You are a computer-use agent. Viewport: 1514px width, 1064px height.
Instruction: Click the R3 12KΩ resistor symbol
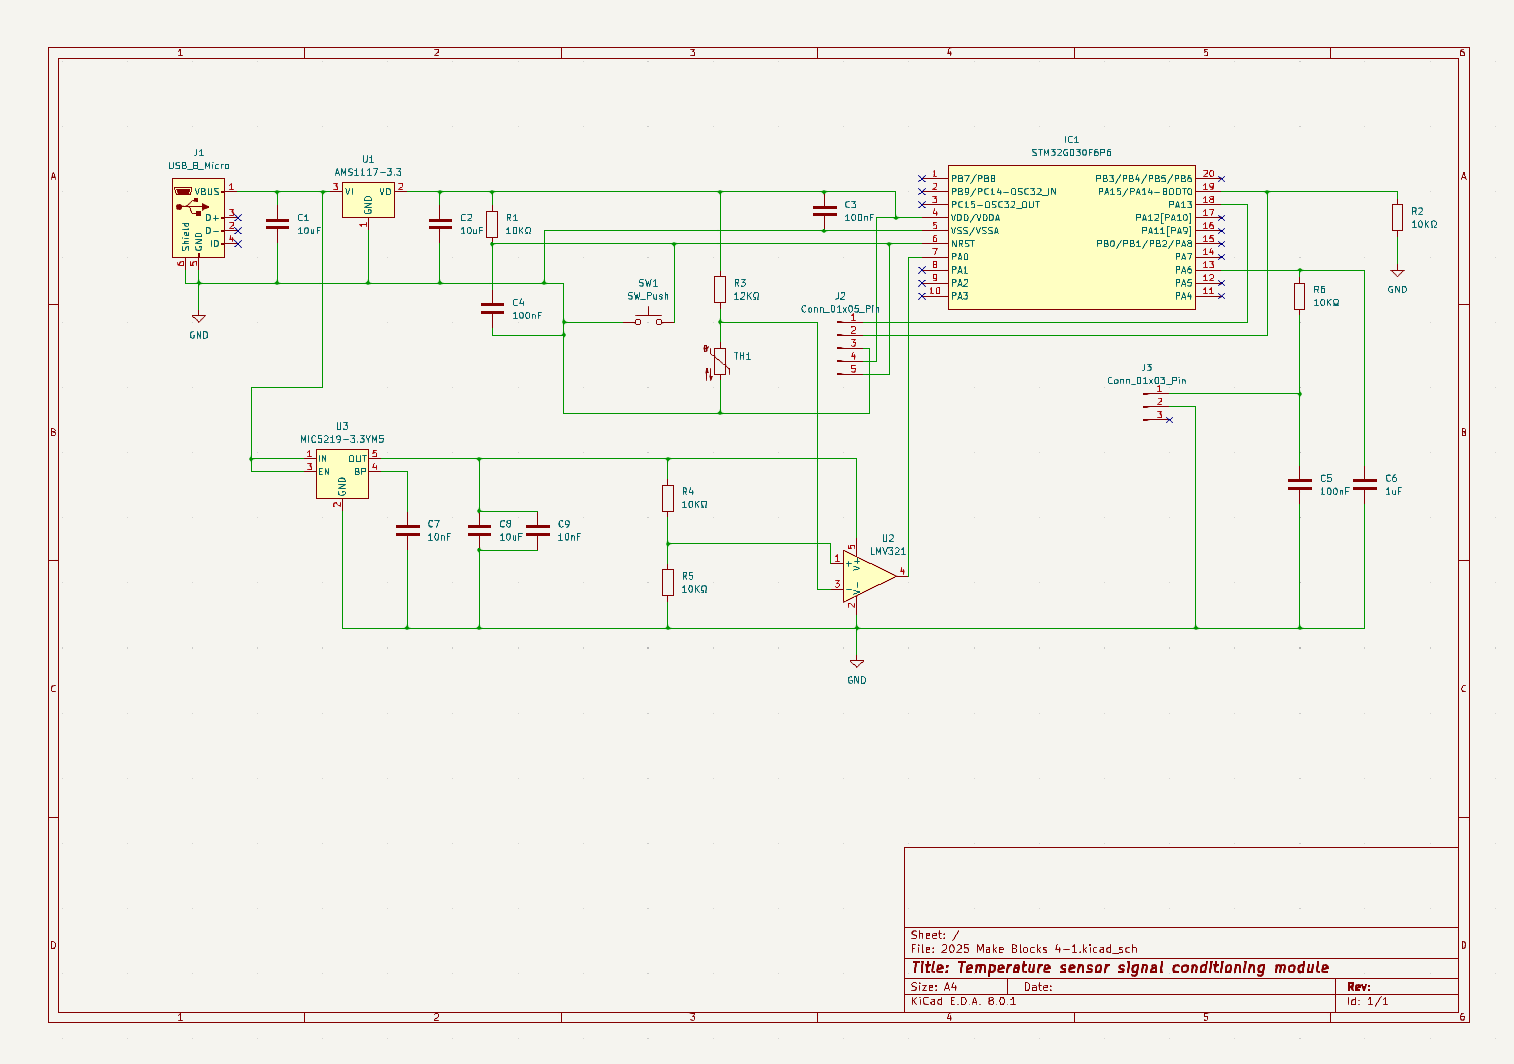720,290
